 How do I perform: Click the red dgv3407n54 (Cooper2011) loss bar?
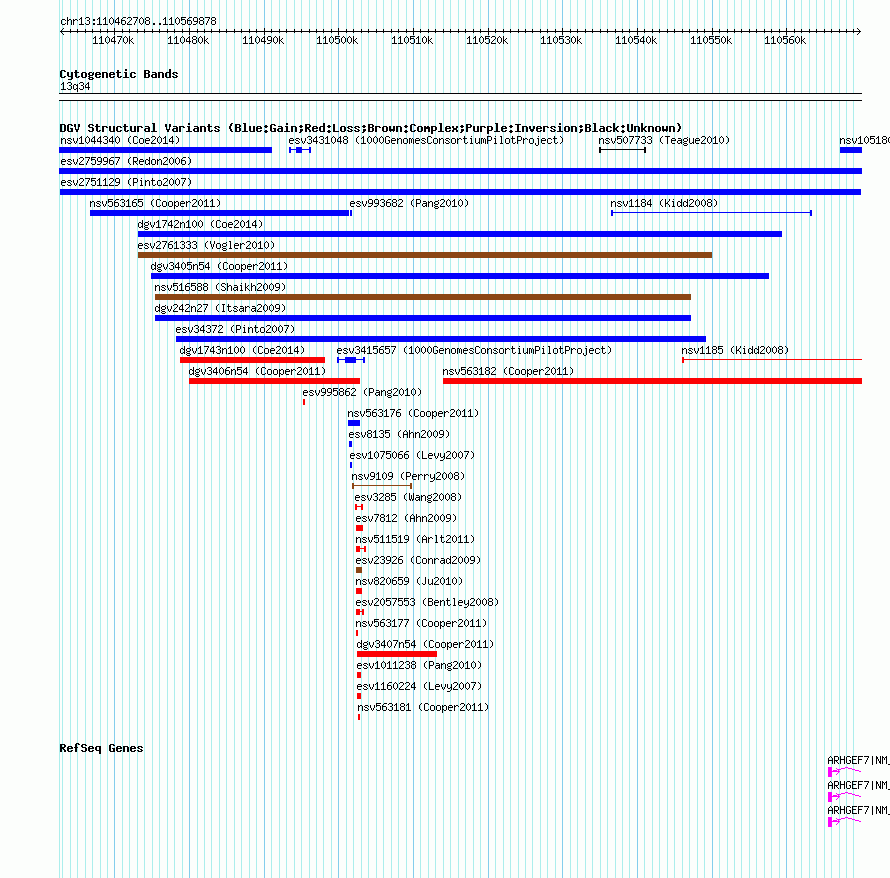(397, 654)
